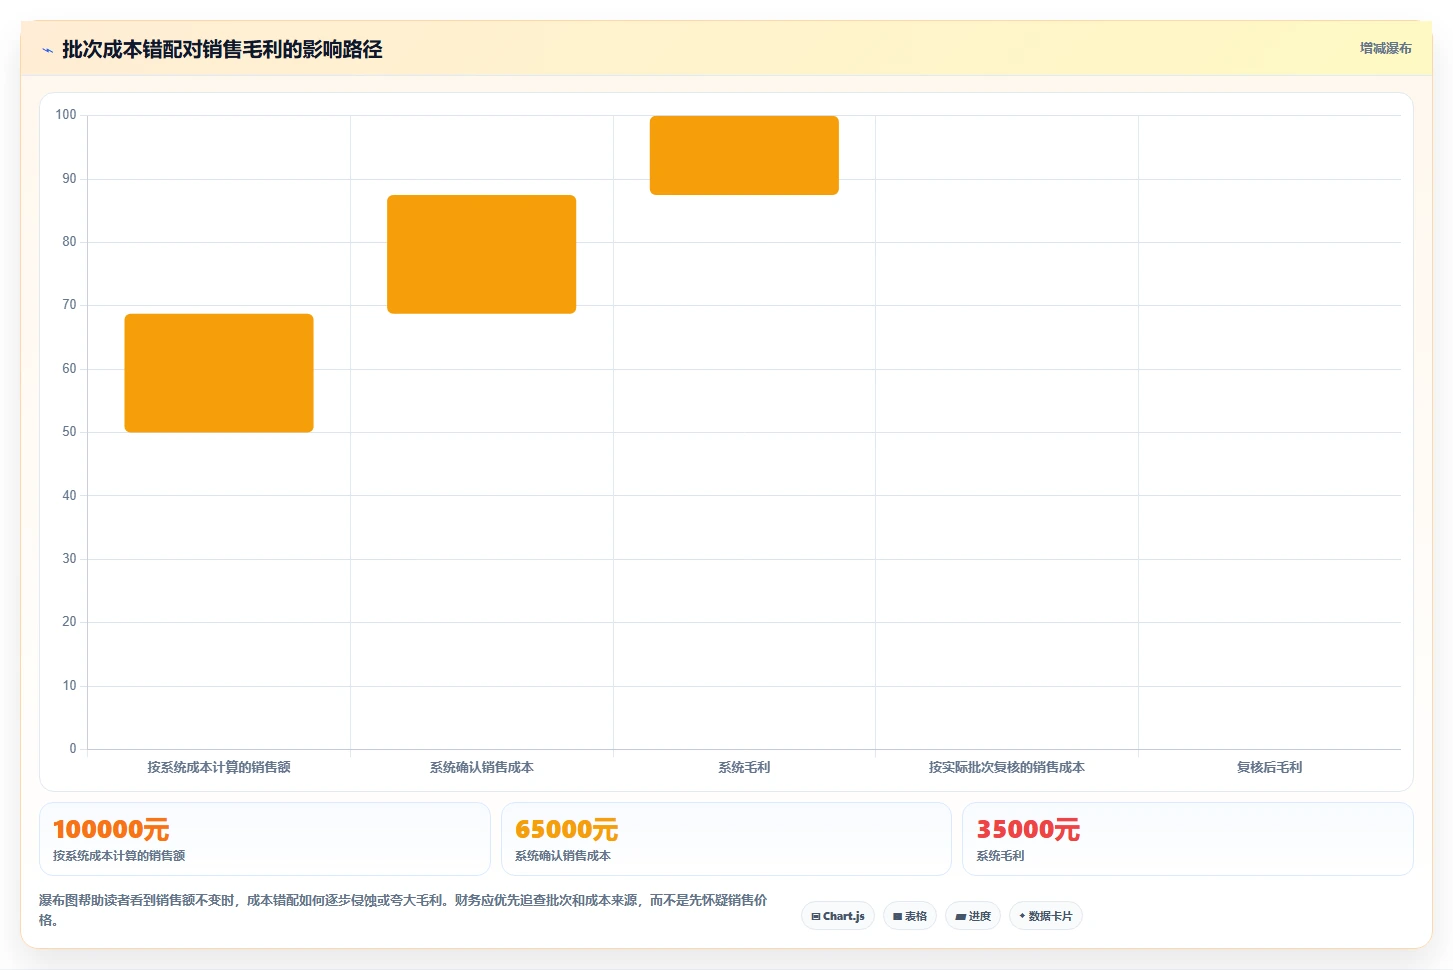The height and width of the screenshot is (970, 1453).
Task: Click the chart title 批次成本错配对销售毛利的影响路径
Action: [x=222, y=49]
